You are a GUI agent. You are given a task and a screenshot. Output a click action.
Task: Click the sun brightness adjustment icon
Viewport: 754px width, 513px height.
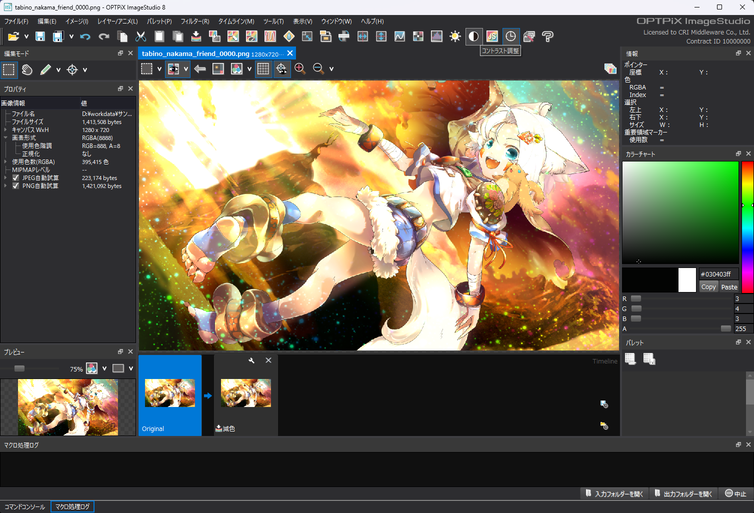point(455,36)
